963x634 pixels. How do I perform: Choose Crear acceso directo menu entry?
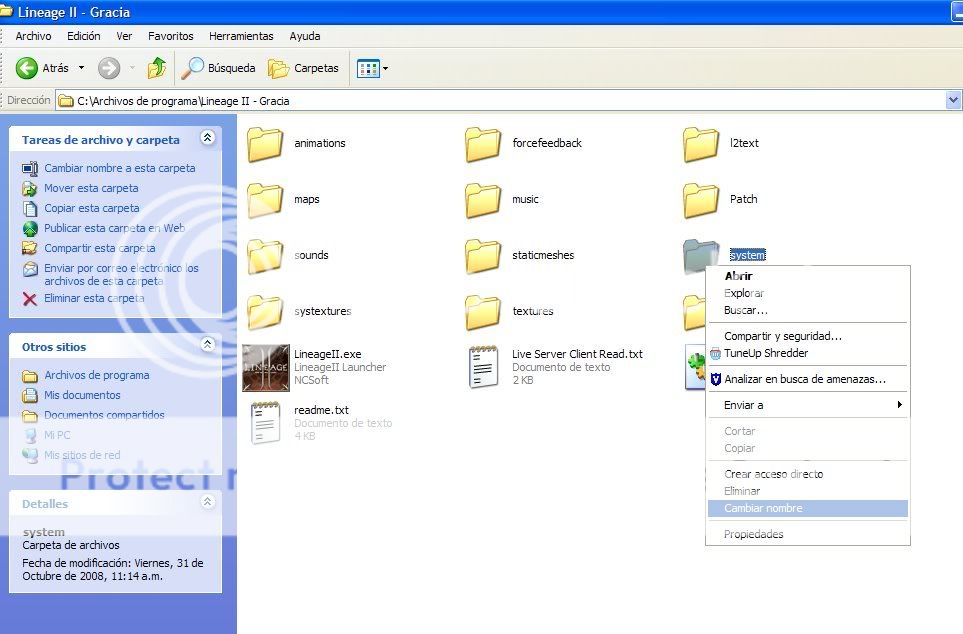[808, 474]
